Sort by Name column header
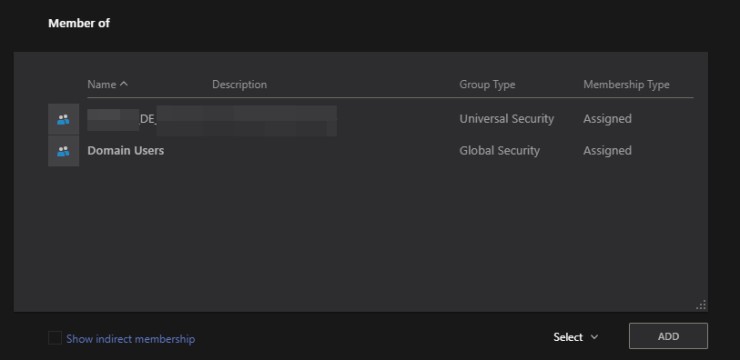The width and height of the screenshot is (740, 360). tap(101, 84)
